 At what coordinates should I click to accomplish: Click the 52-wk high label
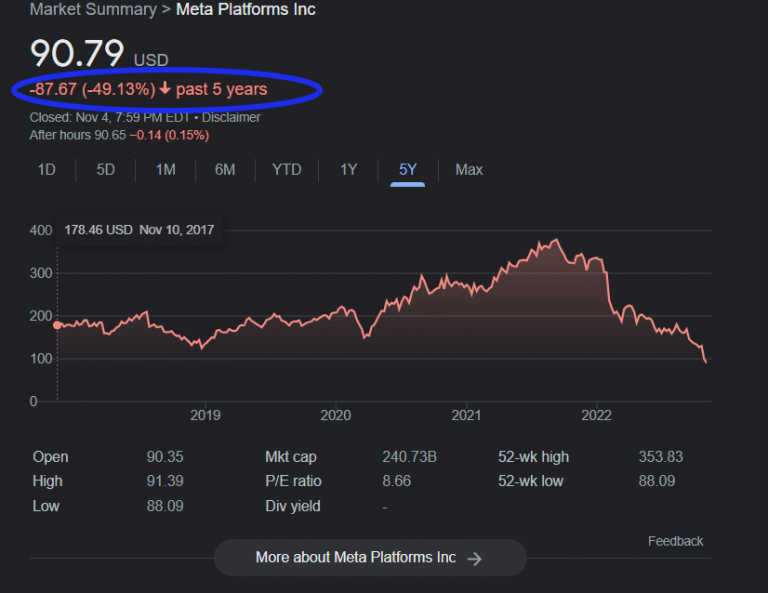[533, 457]
